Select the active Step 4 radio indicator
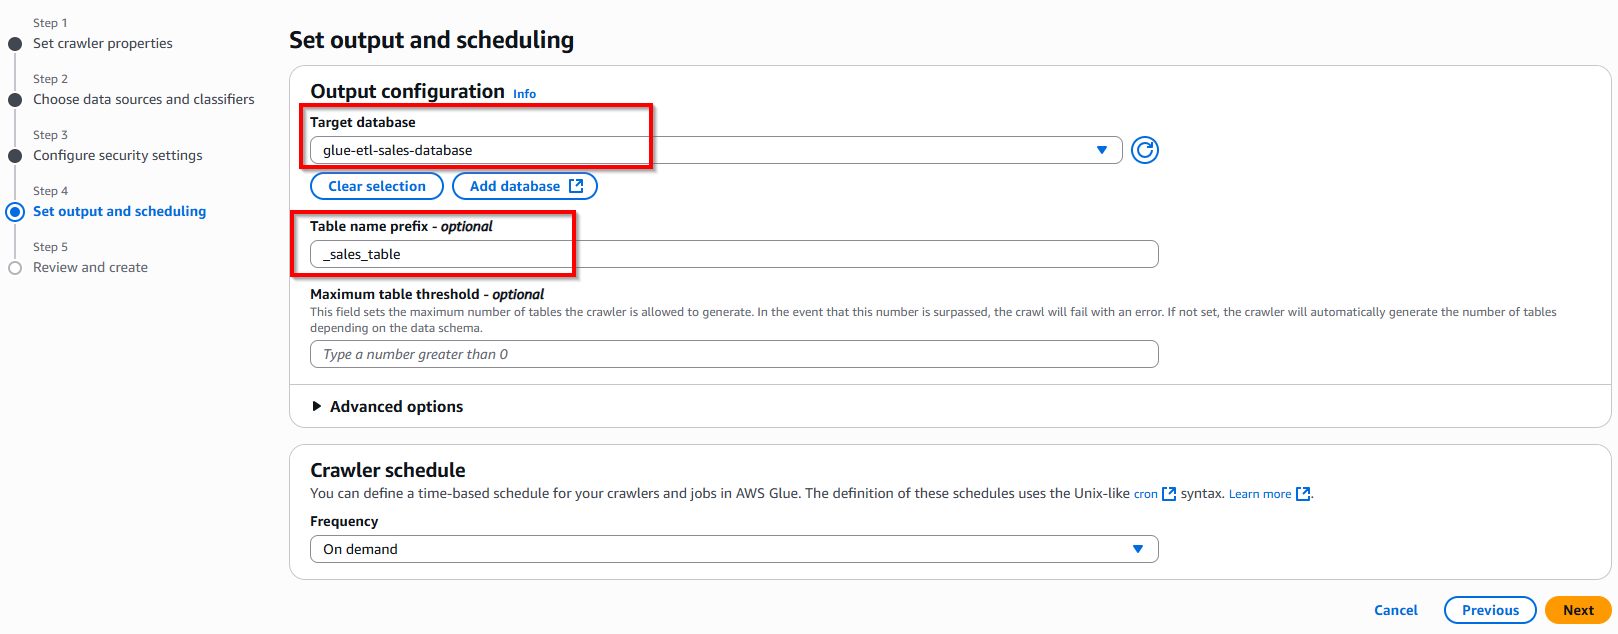This screenshot has height=634, width=1618. [15, 212]
